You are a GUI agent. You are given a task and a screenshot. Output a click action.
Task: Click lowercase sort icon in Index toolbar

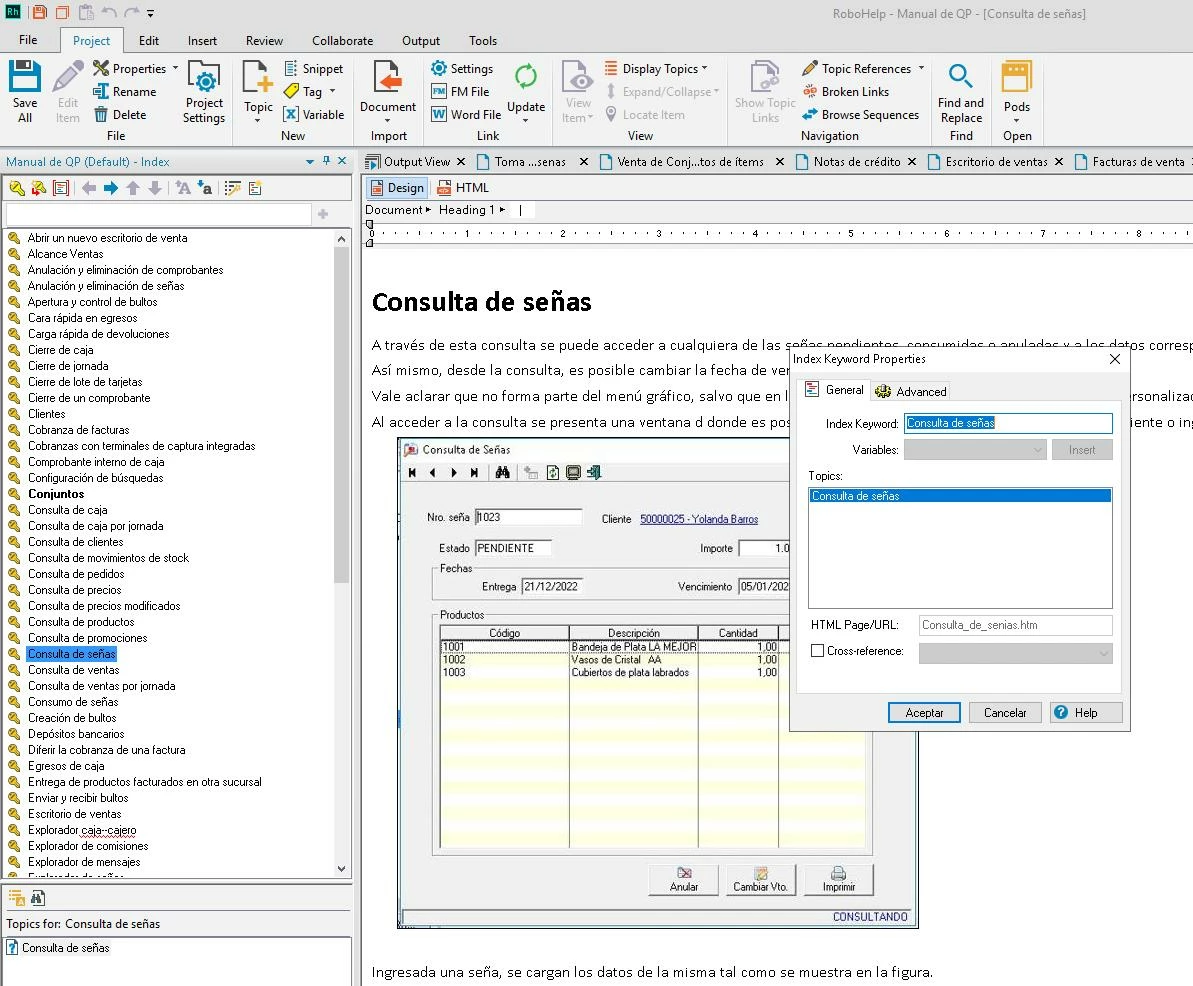tap(205, 188)
